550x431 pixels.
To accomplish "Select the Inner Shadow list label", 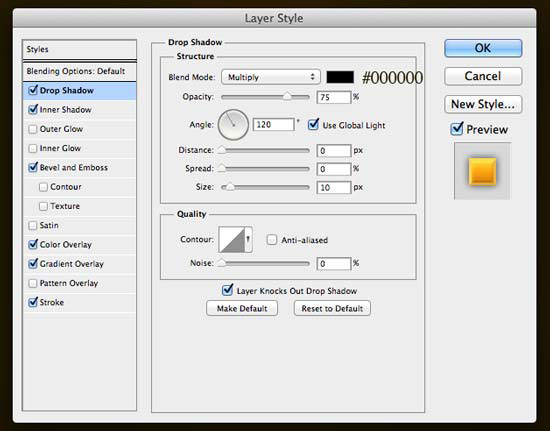I will coord(65,110).
